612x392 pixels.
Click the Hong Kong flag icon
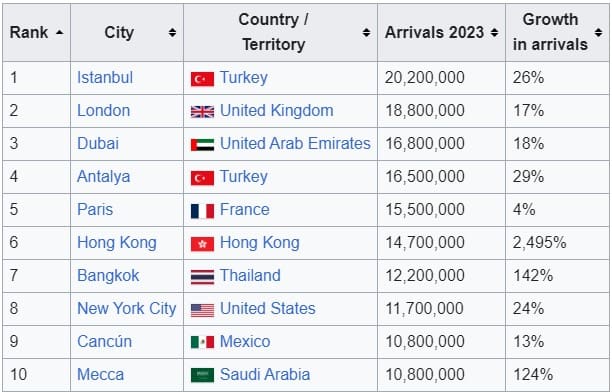pos(202,244)
